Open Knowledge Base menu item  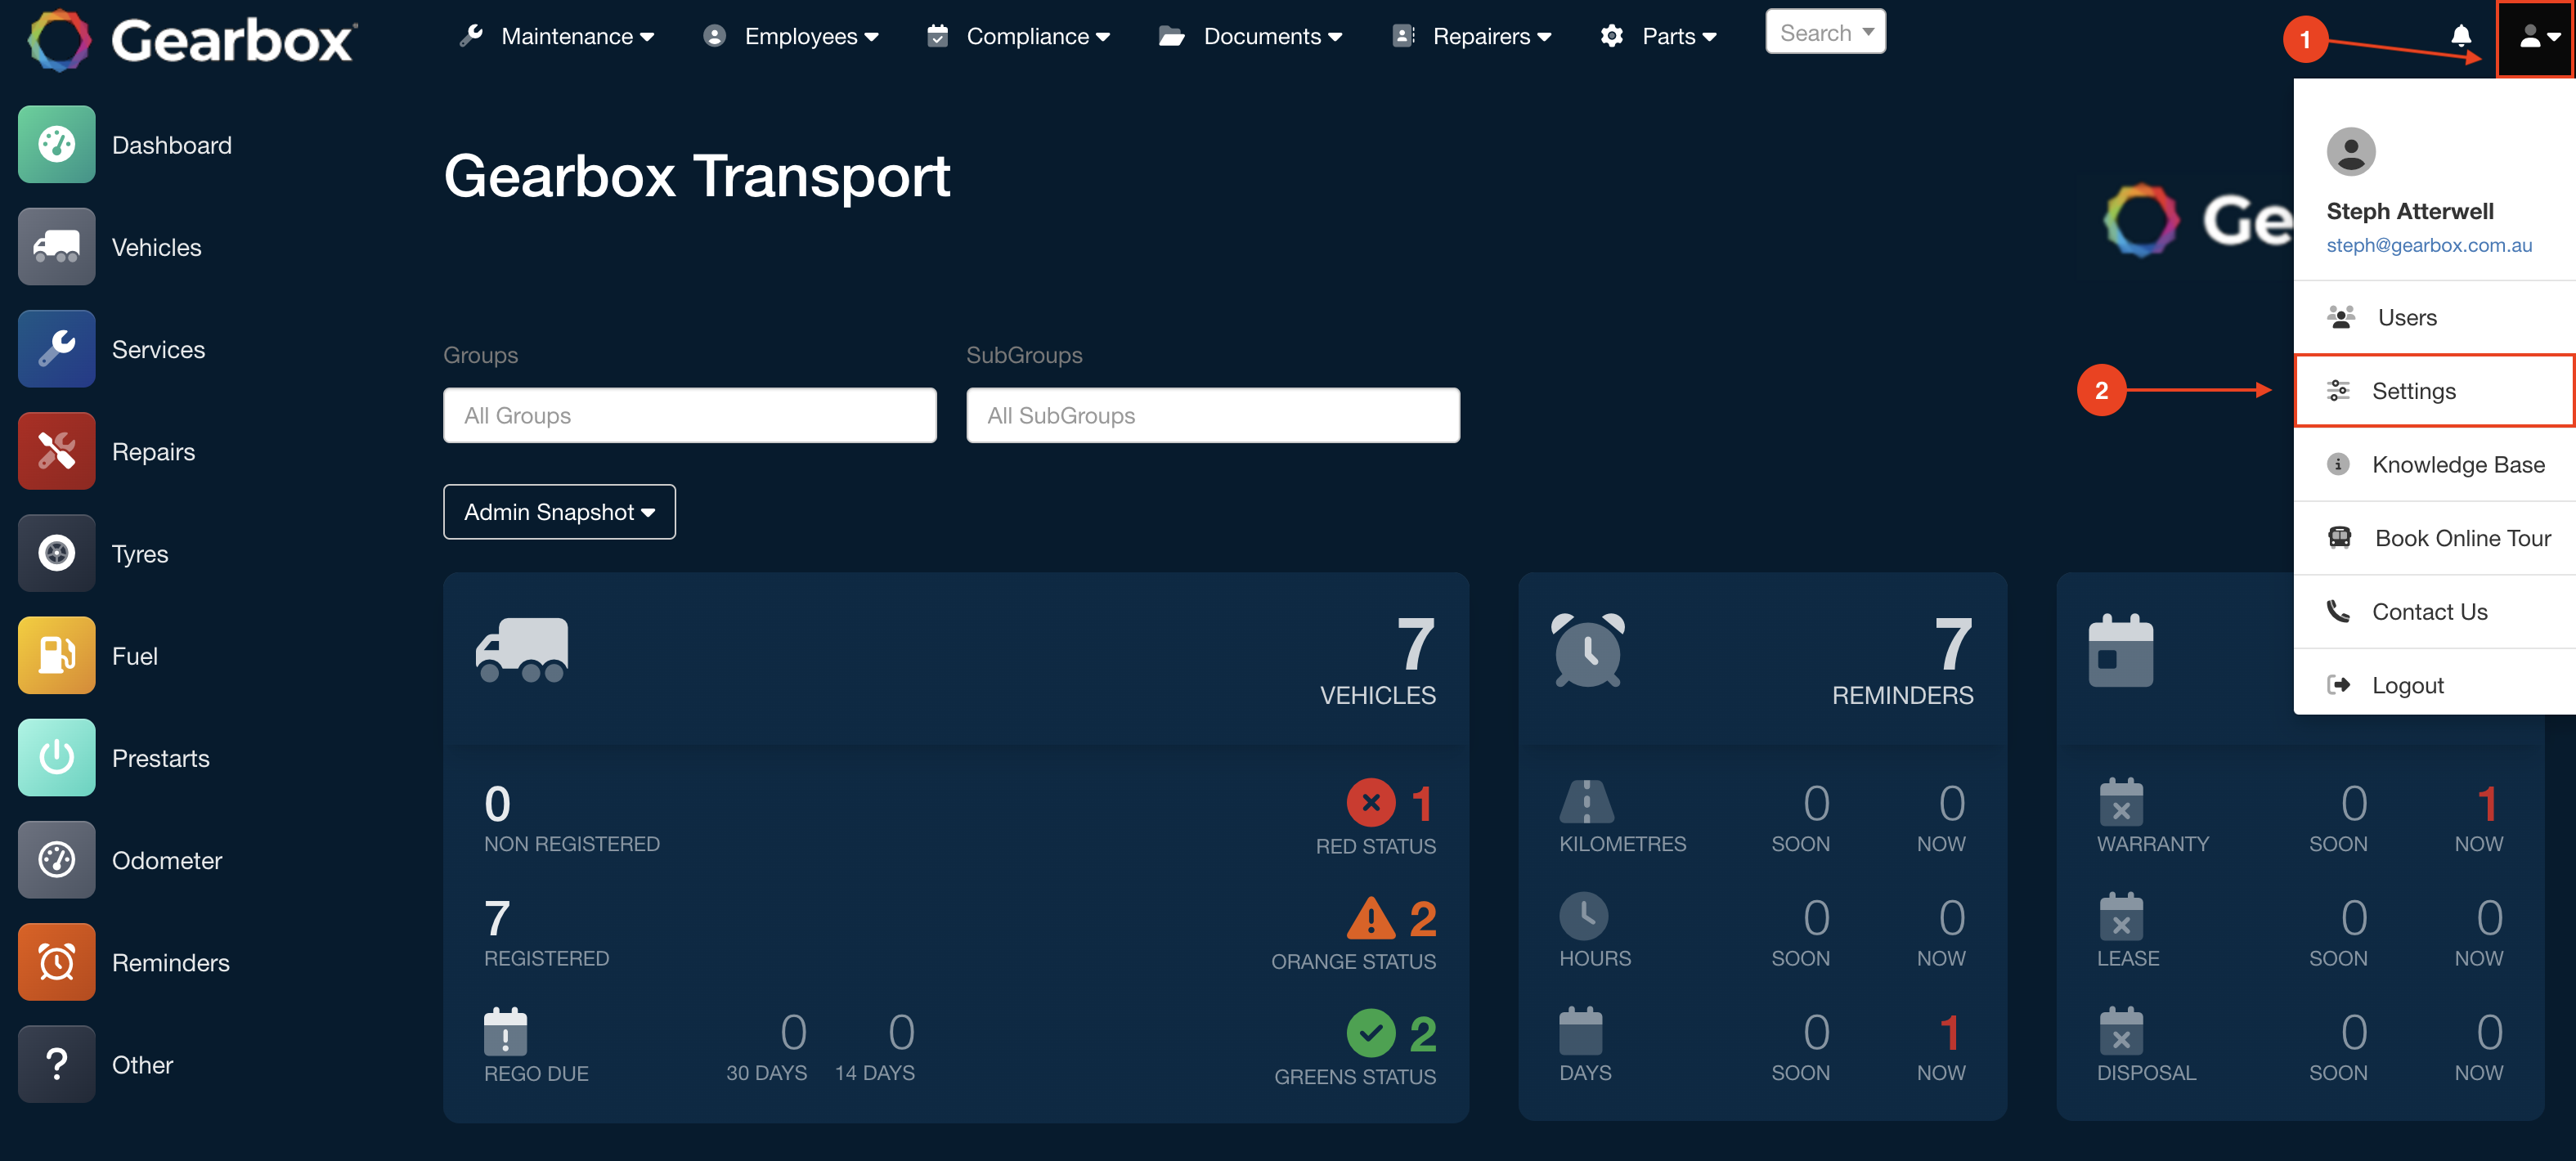point(2434,464)
